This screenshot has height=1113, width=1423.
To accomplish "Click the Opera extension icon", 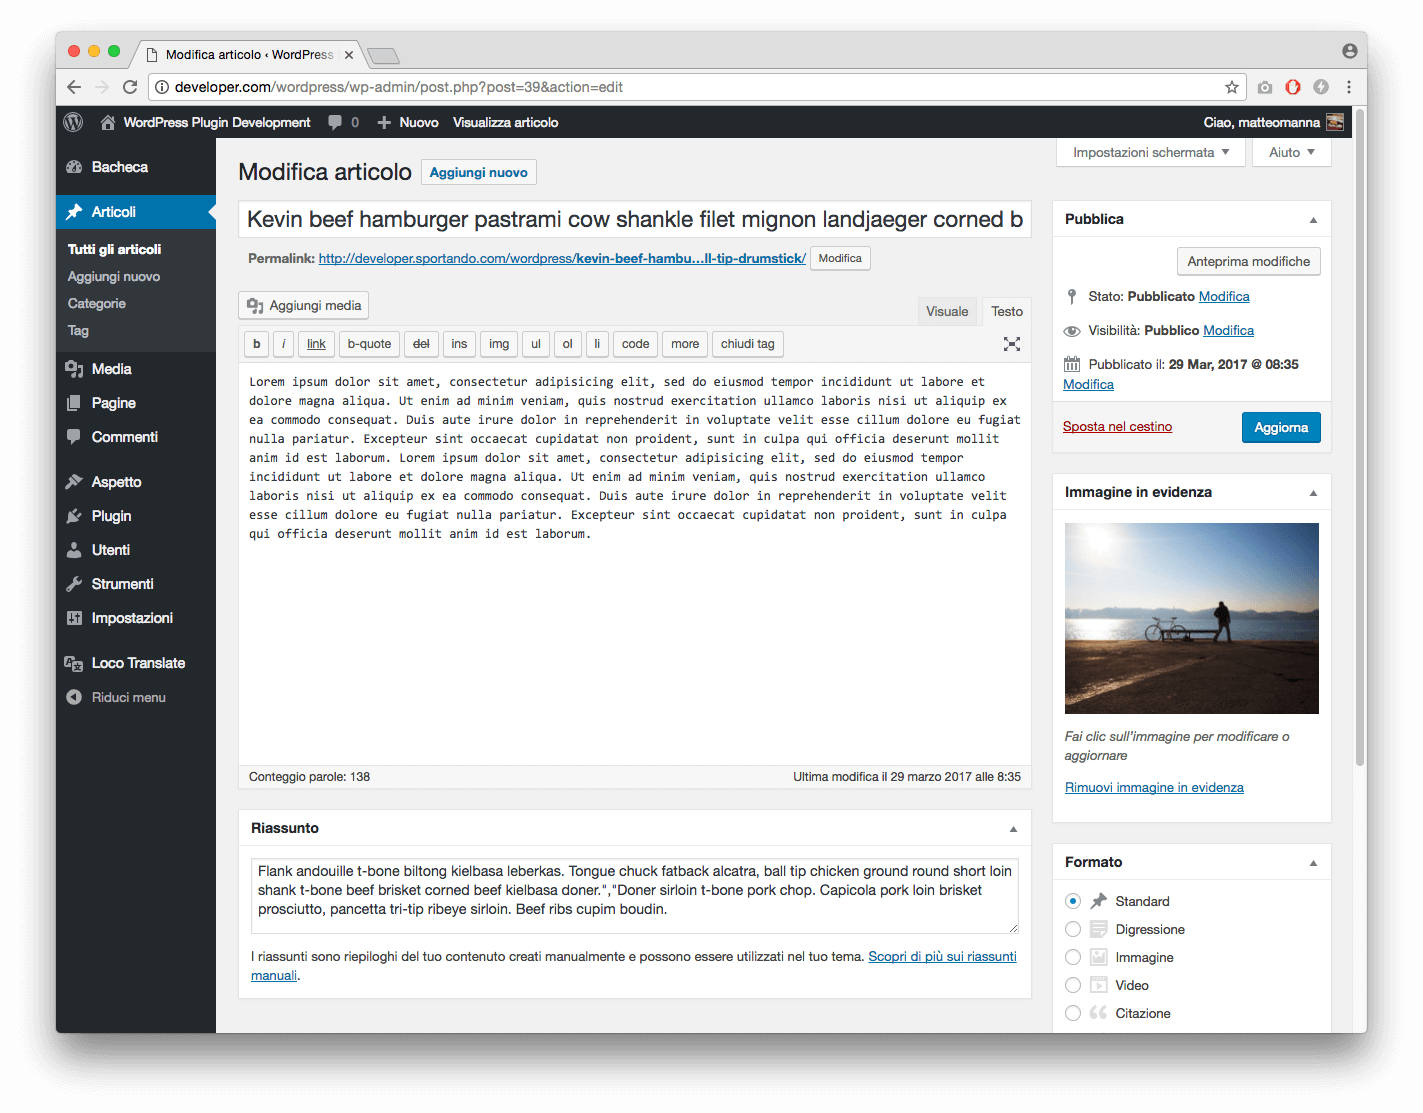I will [x=1293, y=87].
